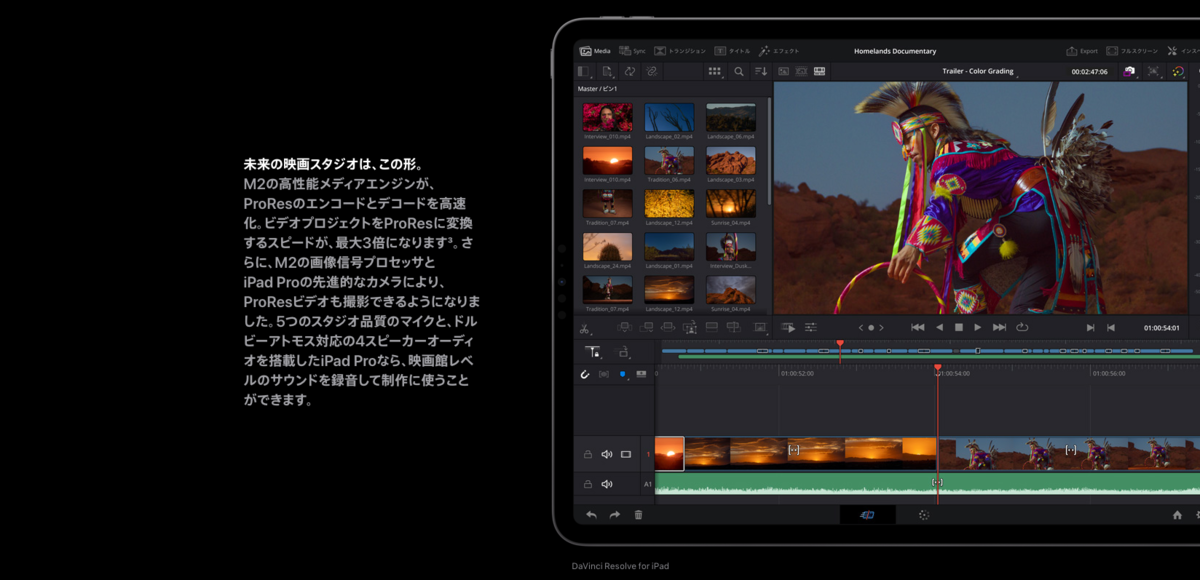1200x580 pixels.
Task: Open the tools overlay dropdown icon
Action: [x=760, y=327]
